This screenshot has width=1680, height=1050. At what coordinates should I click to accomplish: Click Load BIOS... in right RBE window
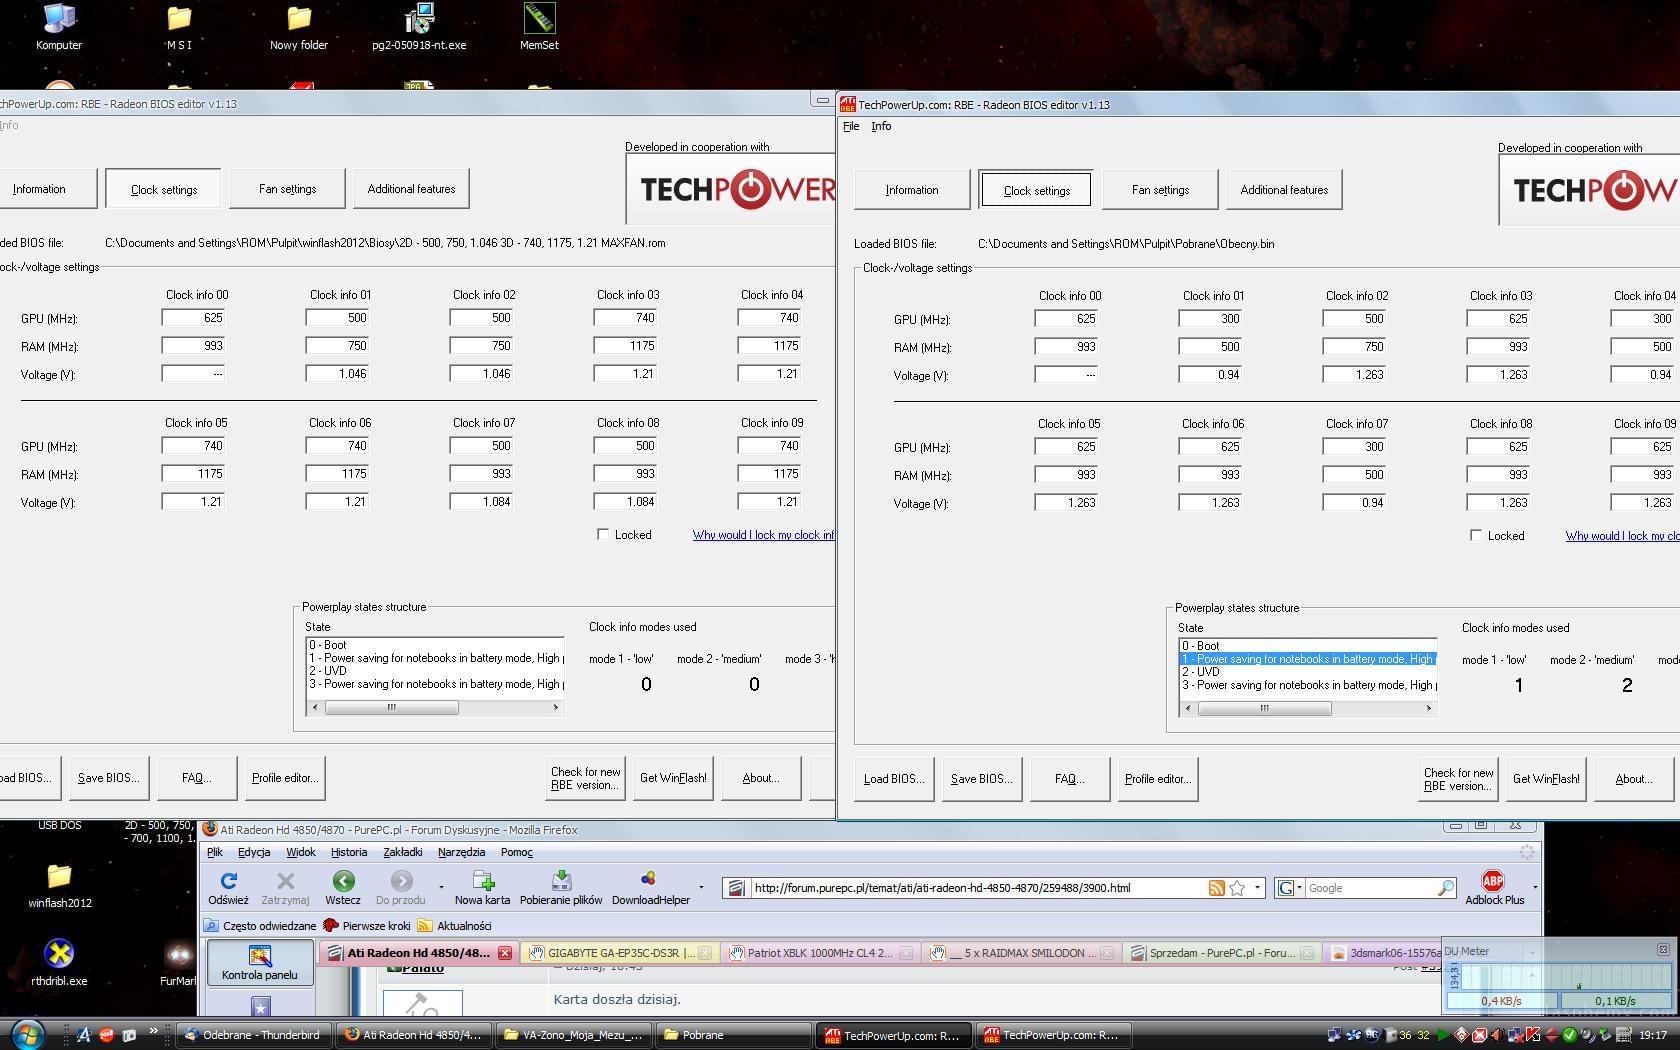[894, 778]
